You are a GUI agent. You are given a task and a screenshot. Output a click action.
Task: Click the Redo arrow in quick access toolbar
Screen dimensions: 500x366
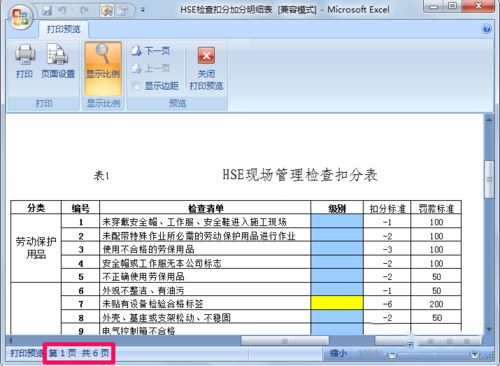(84, 10)
